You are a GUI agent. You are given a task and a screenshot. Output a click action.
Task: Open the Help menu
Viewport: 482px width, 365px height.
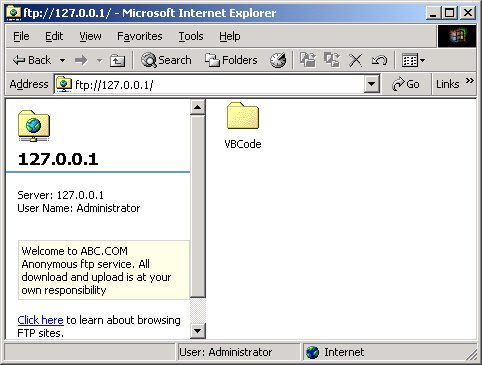coord(230,36)
